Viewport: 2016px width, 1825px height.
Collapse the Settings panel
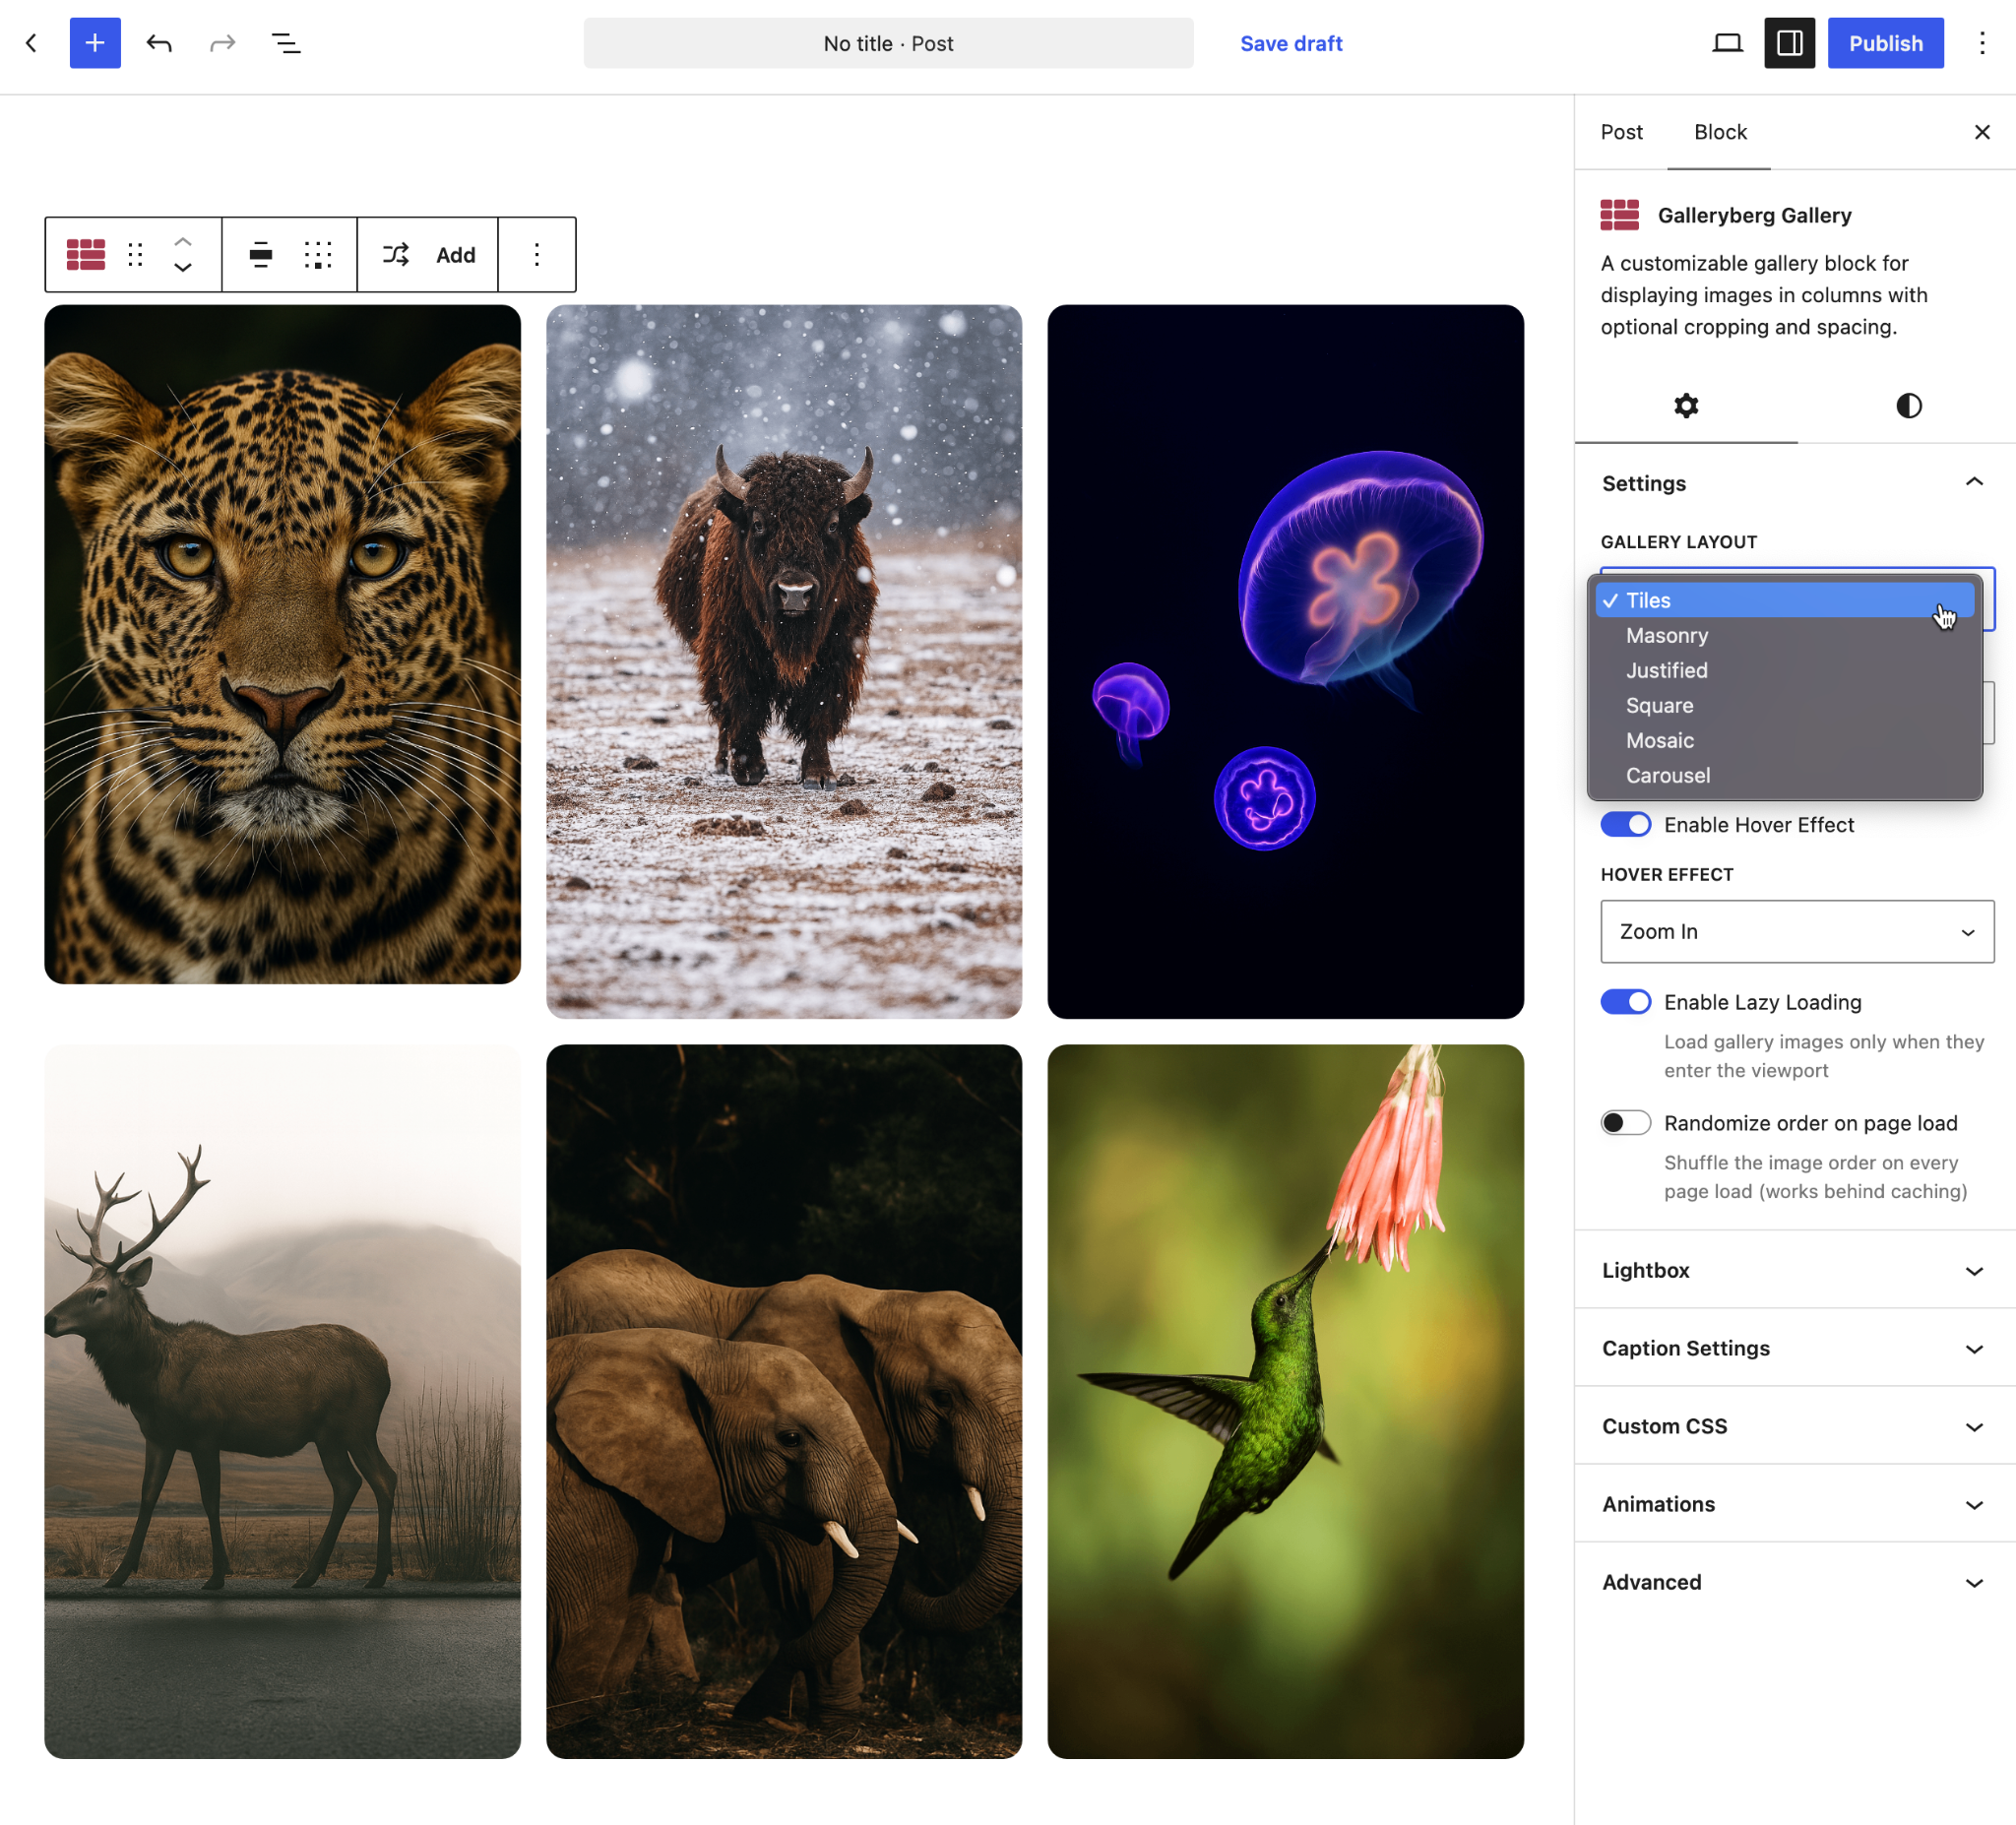1795,483
